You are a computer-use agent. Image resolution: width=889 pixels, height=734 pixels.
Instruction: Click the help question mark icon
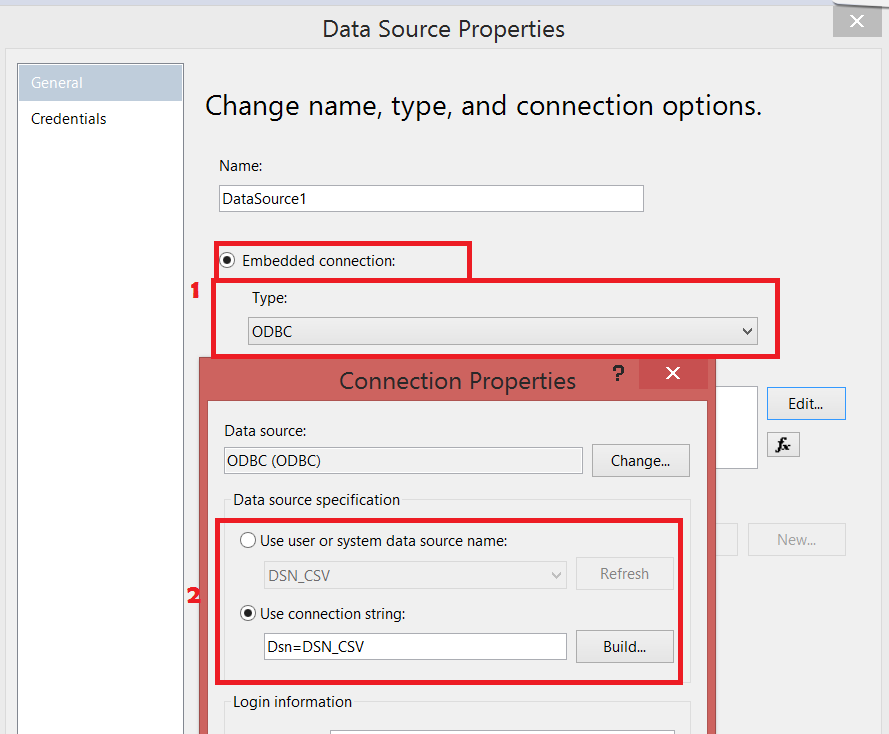click(x=618, y=374)
